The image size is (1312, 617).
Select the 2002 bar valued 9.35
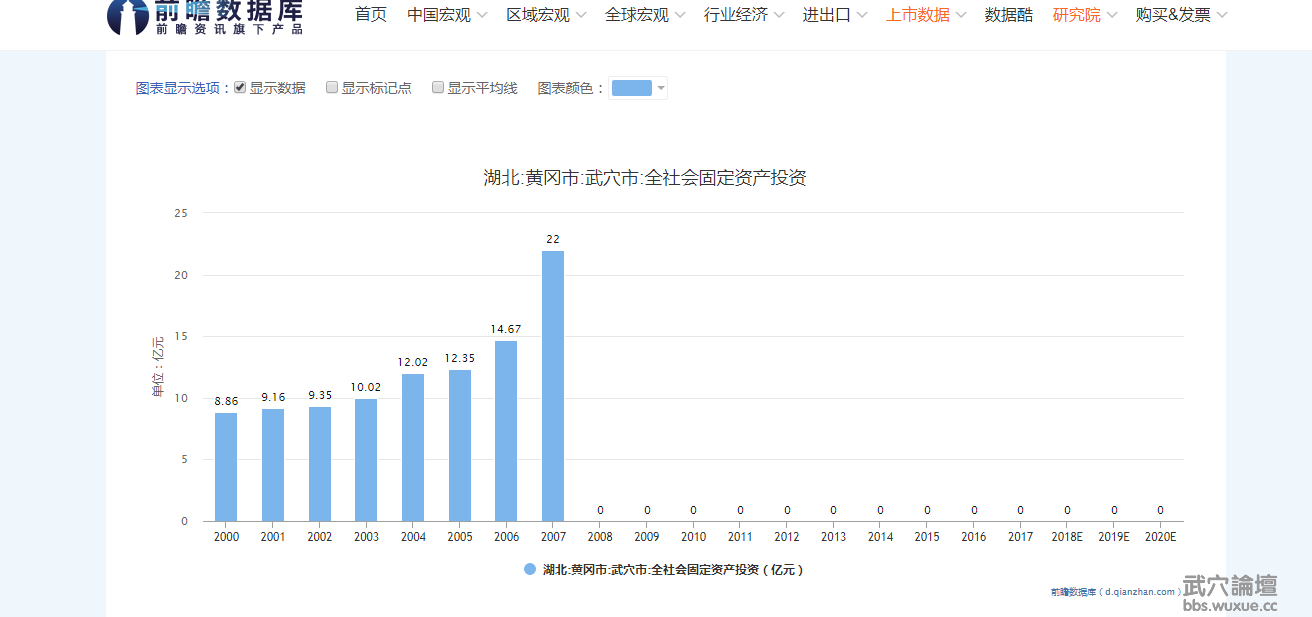click(320, 464)
